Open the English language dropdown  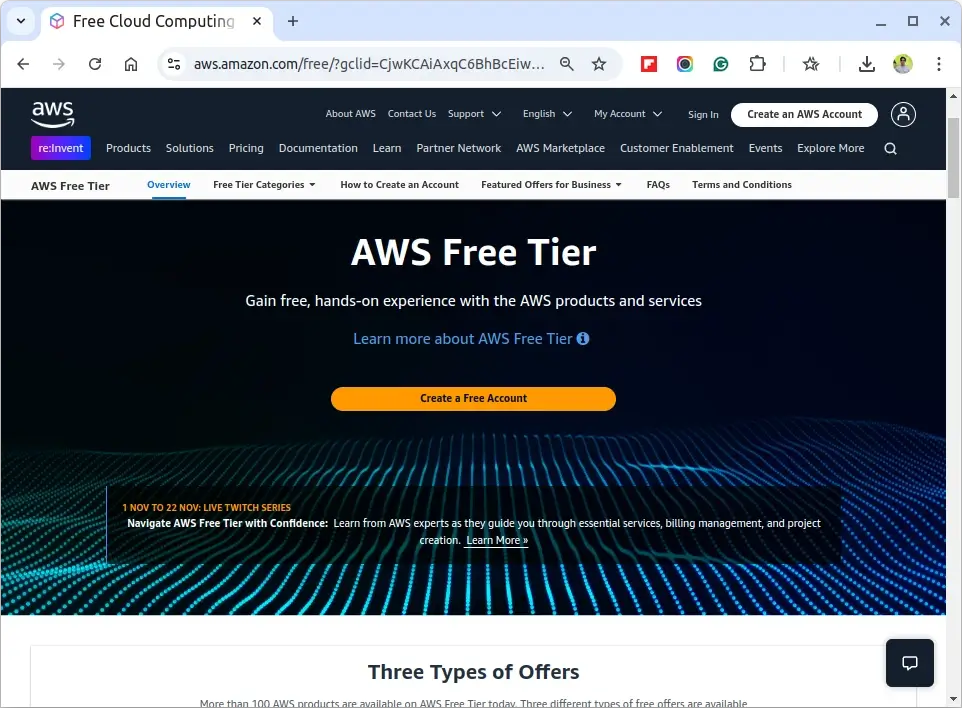[x=547, y=114]
